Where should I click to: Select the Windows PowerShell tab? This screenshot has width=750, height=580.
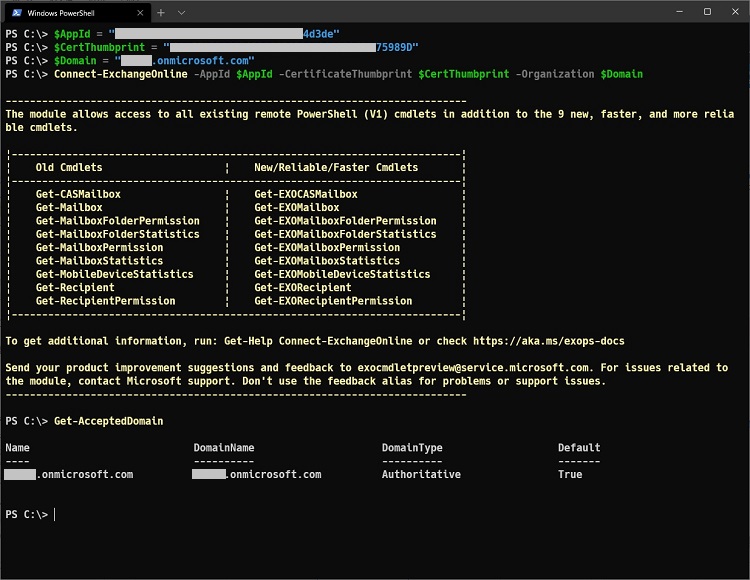[x=78, y=13]
